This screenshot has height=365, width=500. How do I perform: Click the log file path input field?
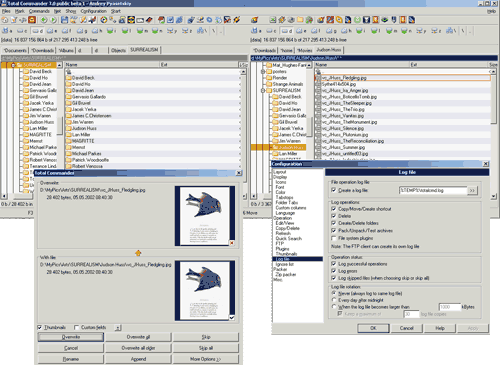[x=433, y=190]
